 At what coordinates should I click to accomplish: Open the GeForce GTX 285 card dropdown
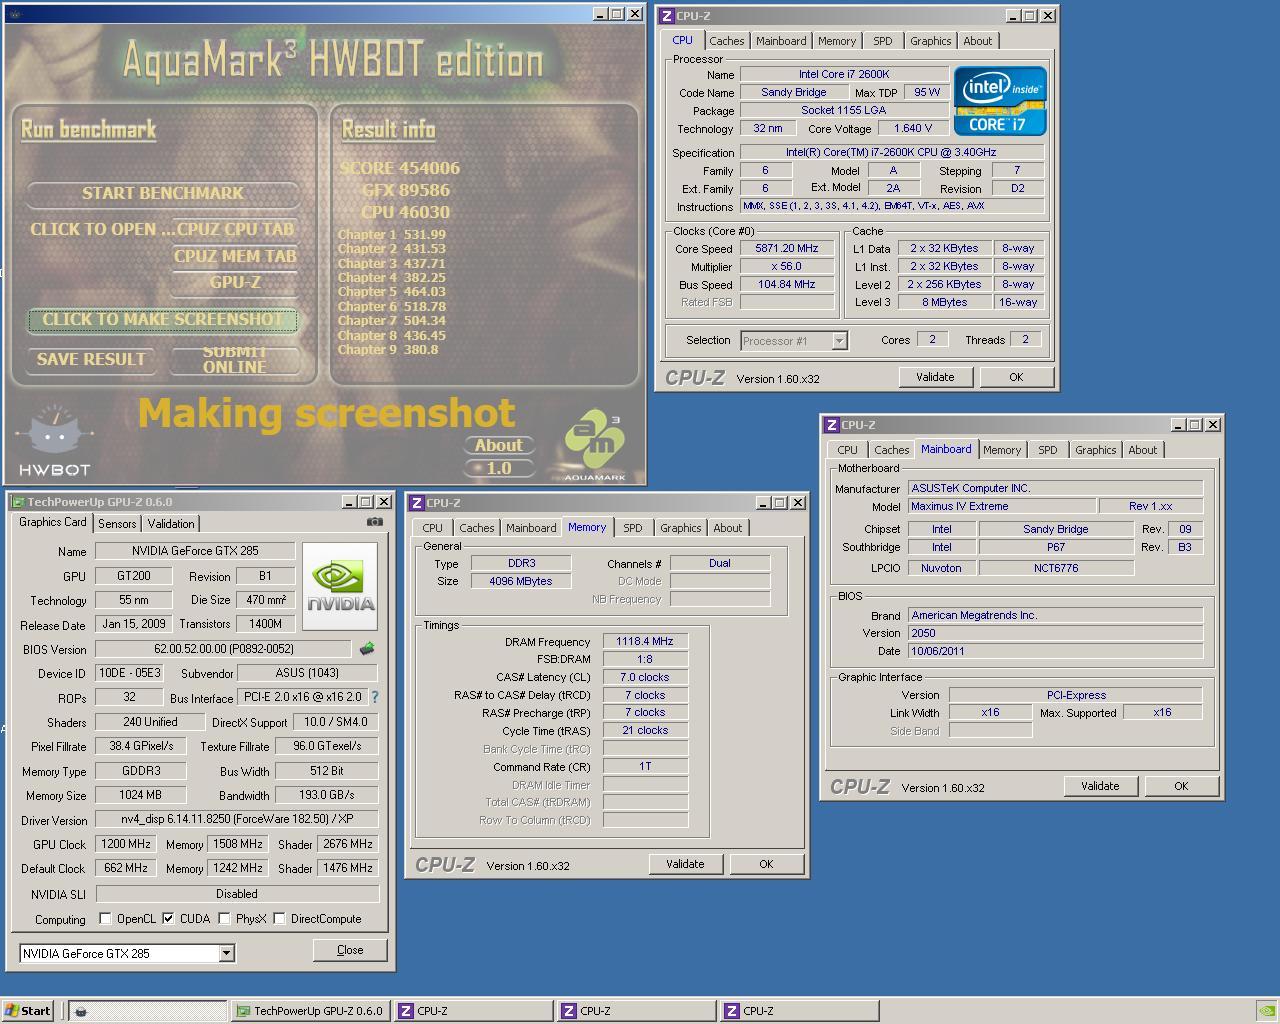[226, 953]
